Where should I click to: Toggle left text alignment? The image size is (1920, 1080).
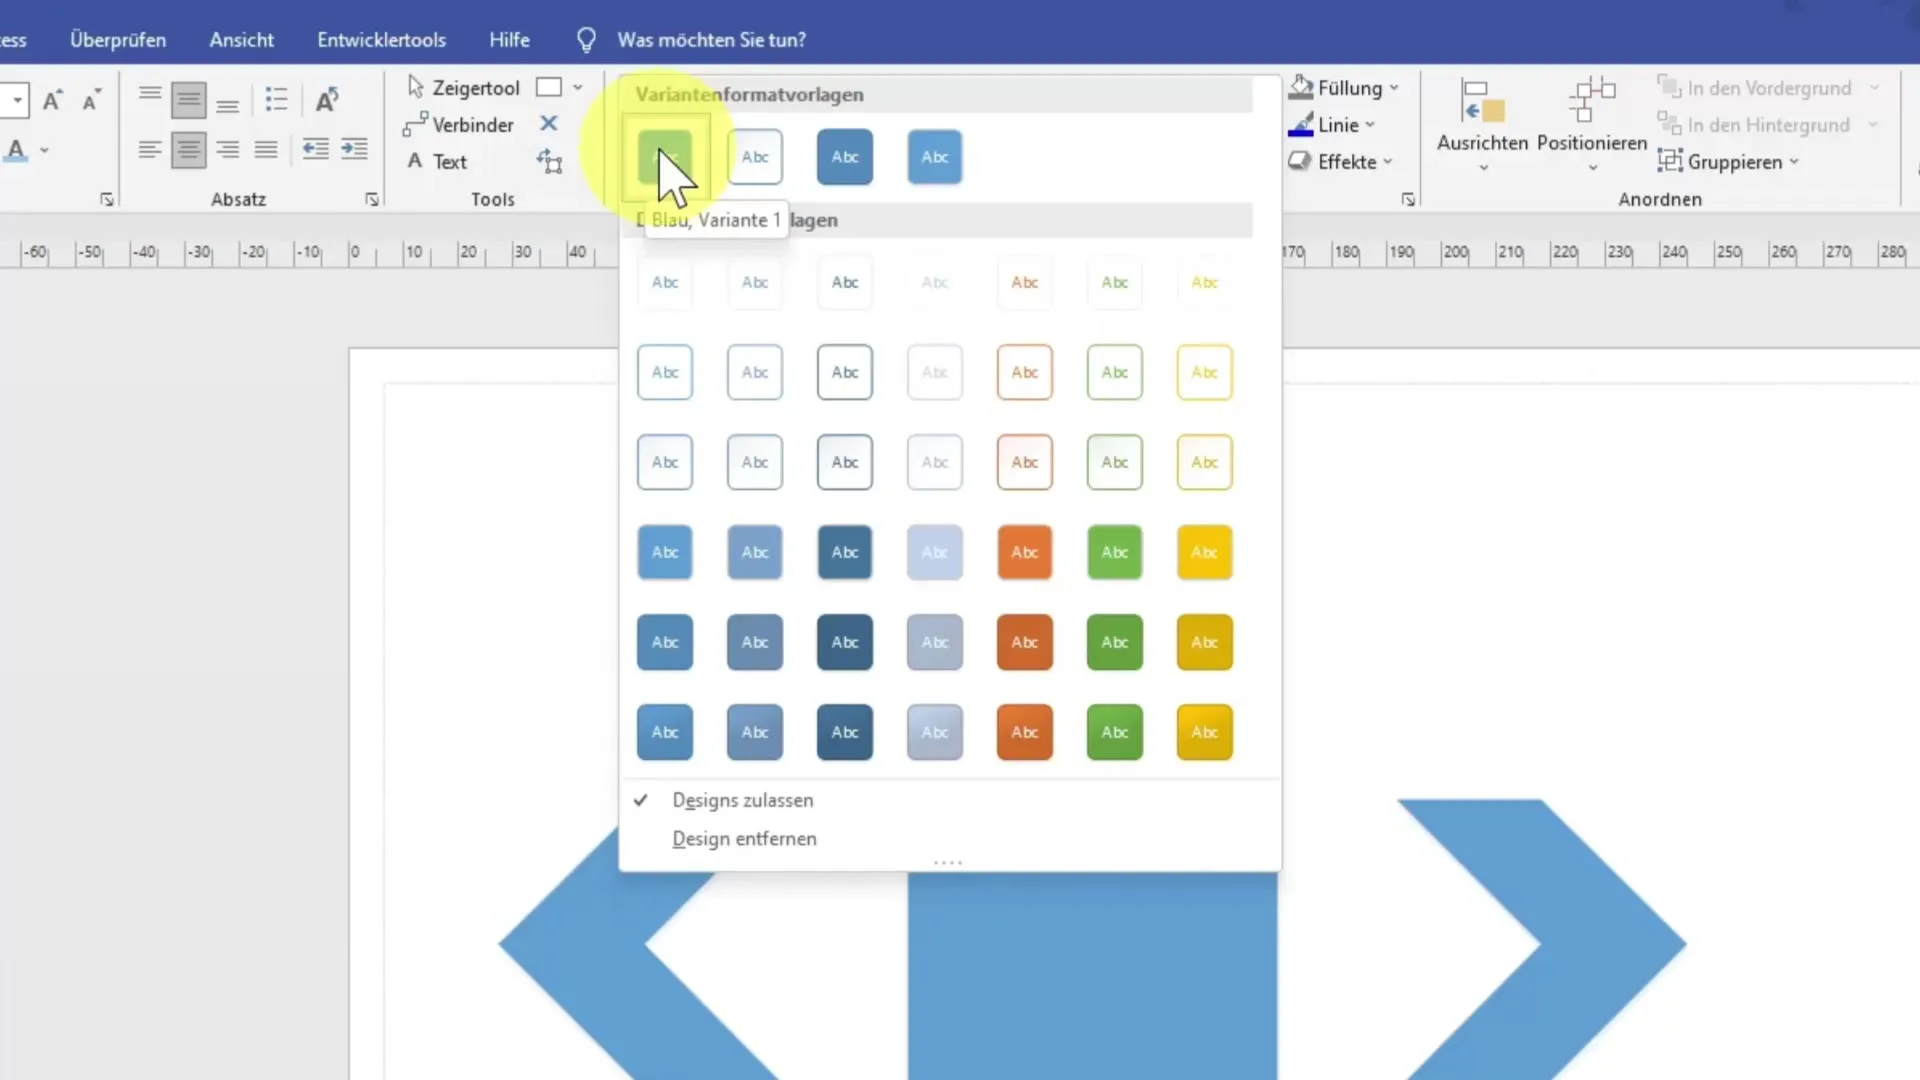[150, 150]
